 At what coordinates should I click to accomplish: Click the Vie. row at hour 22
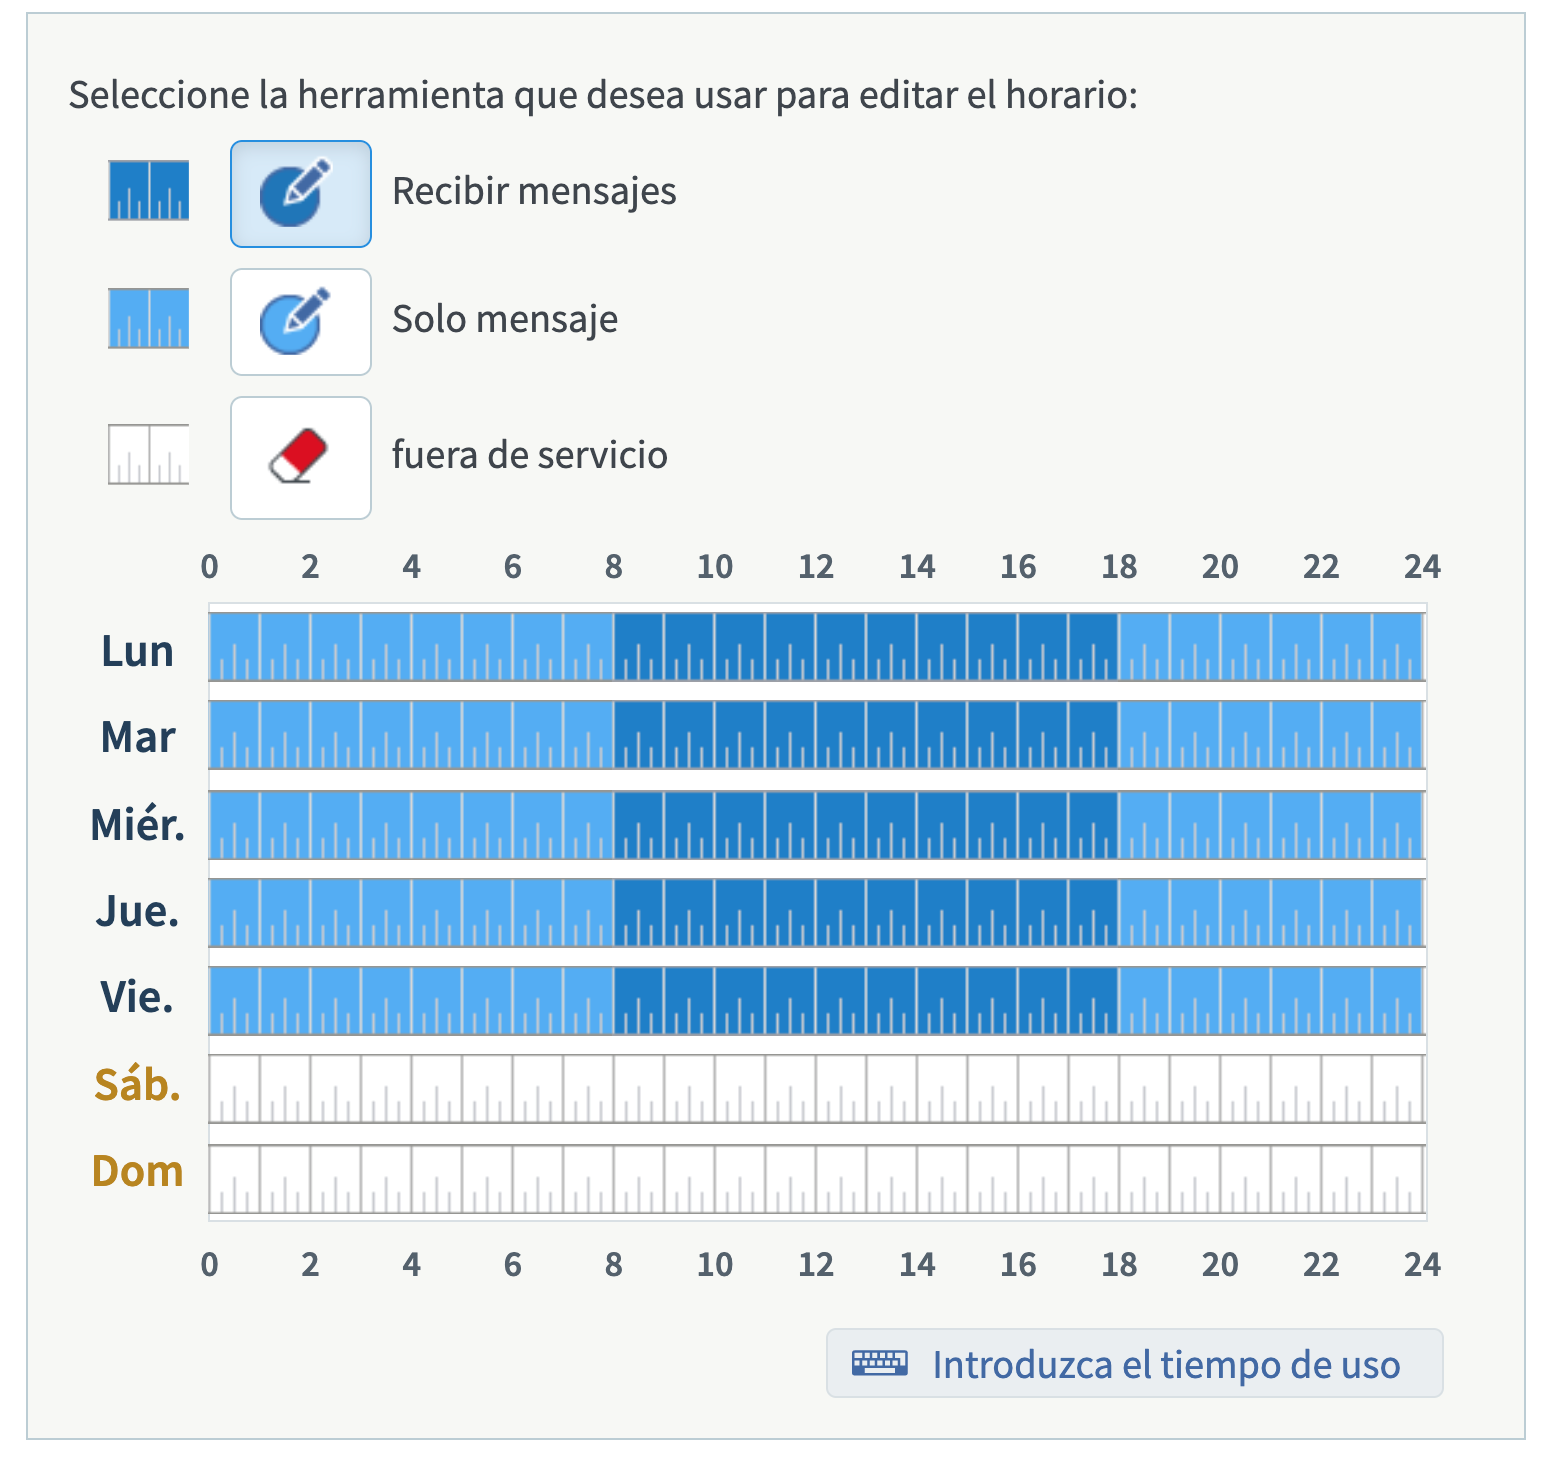1346,1001
